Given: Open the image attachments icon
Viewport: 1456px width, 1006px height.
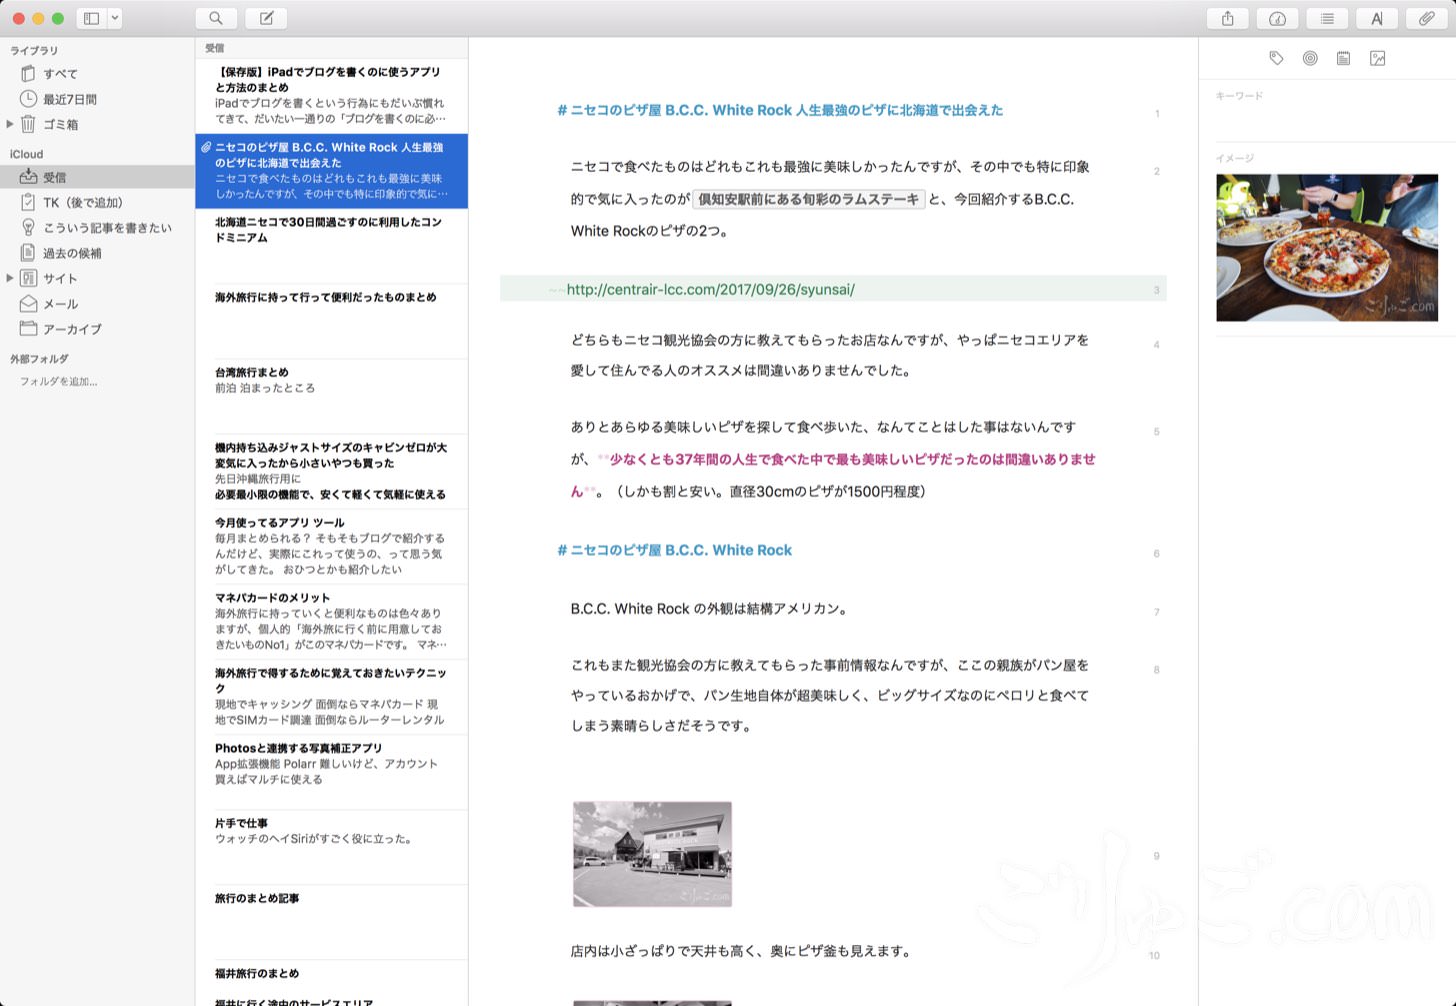Looking at the screenshot, I should (x=1378, y=58).
